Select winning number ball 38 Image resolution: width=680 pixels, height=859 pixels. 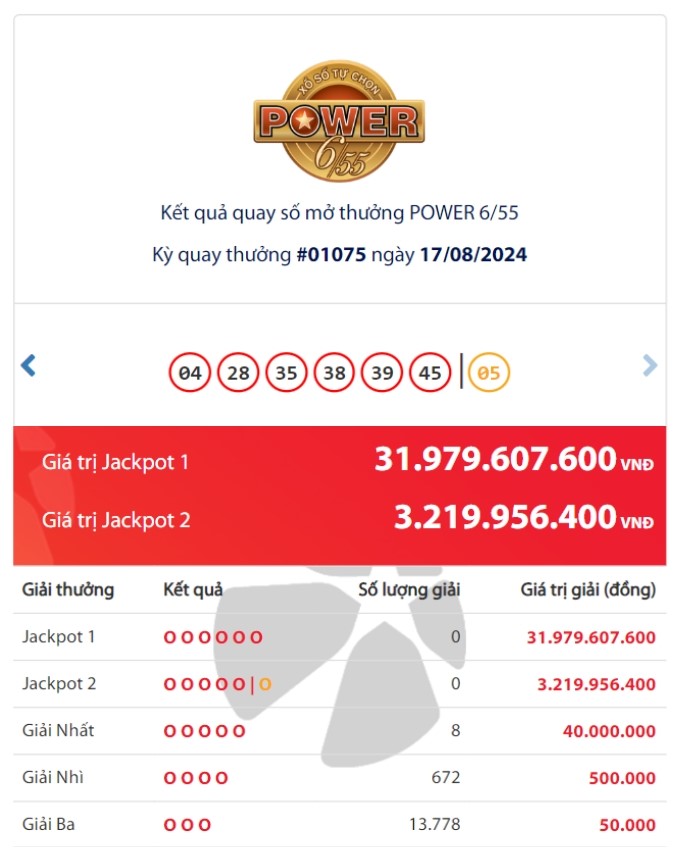pyautogui.click(x=334, y=373)
